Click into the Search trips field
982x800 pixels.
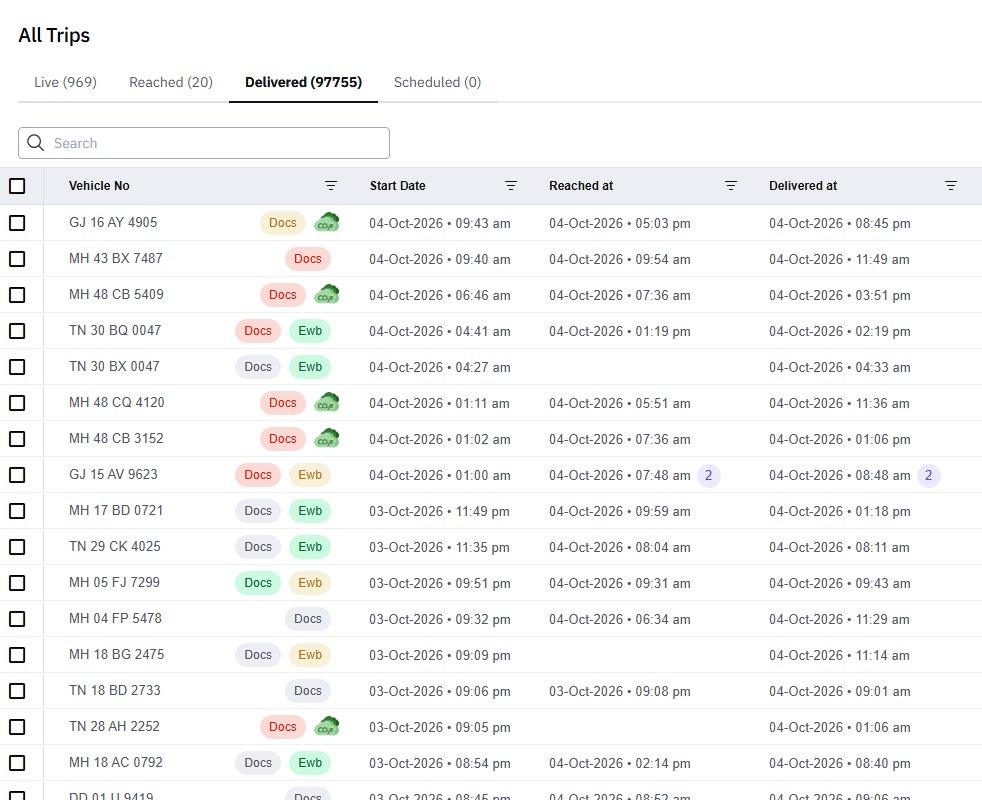tap(204, 143)
